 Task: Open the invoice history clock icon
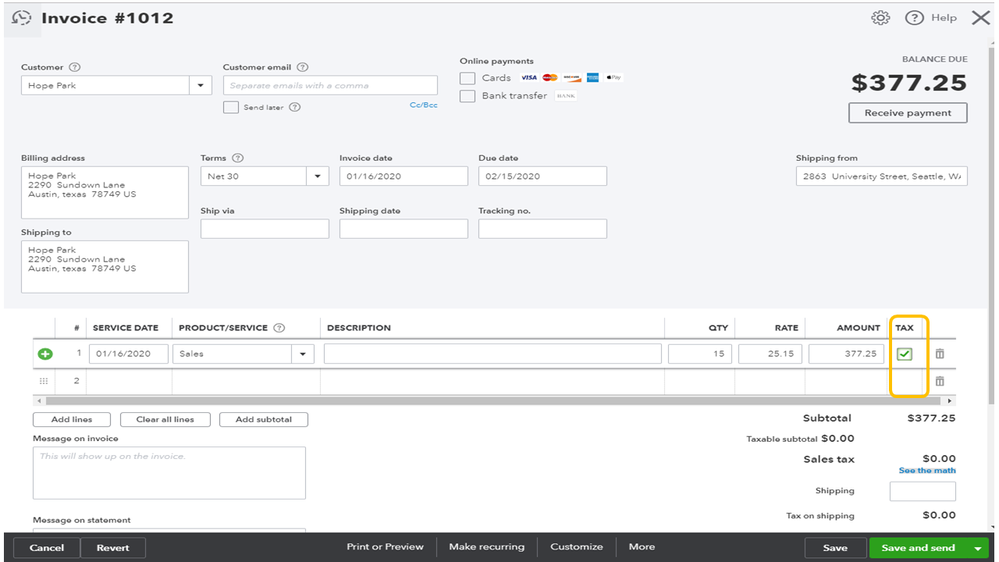coord(21,18)
